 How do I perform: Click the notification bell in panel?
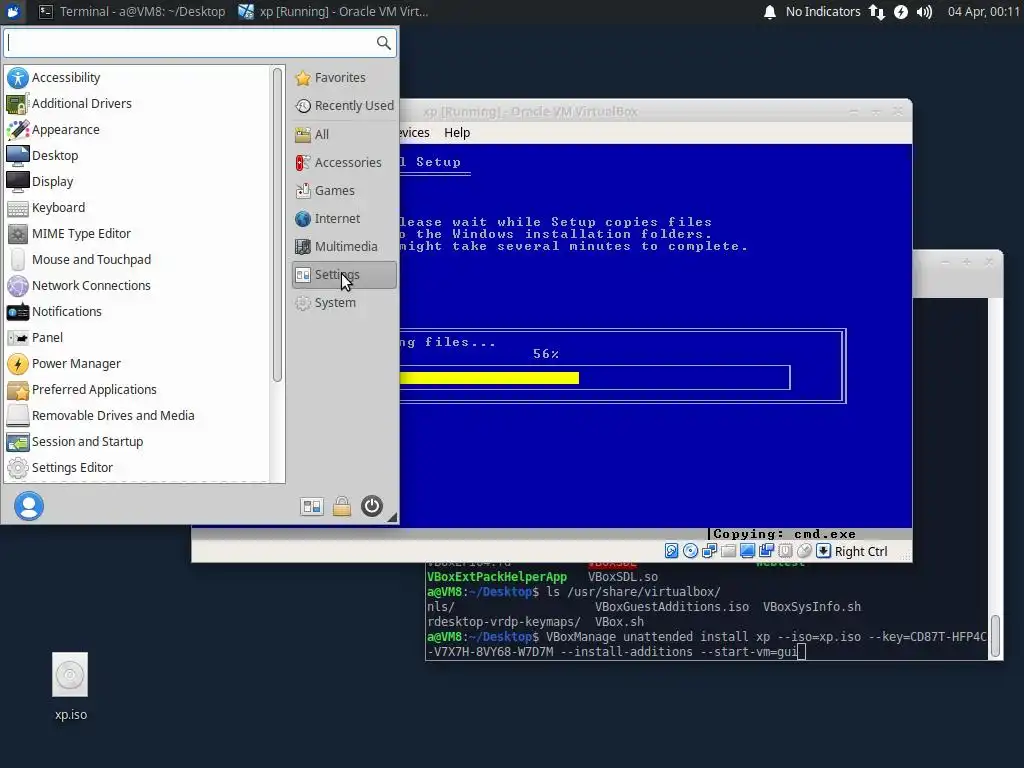click(x=770, y=12)
